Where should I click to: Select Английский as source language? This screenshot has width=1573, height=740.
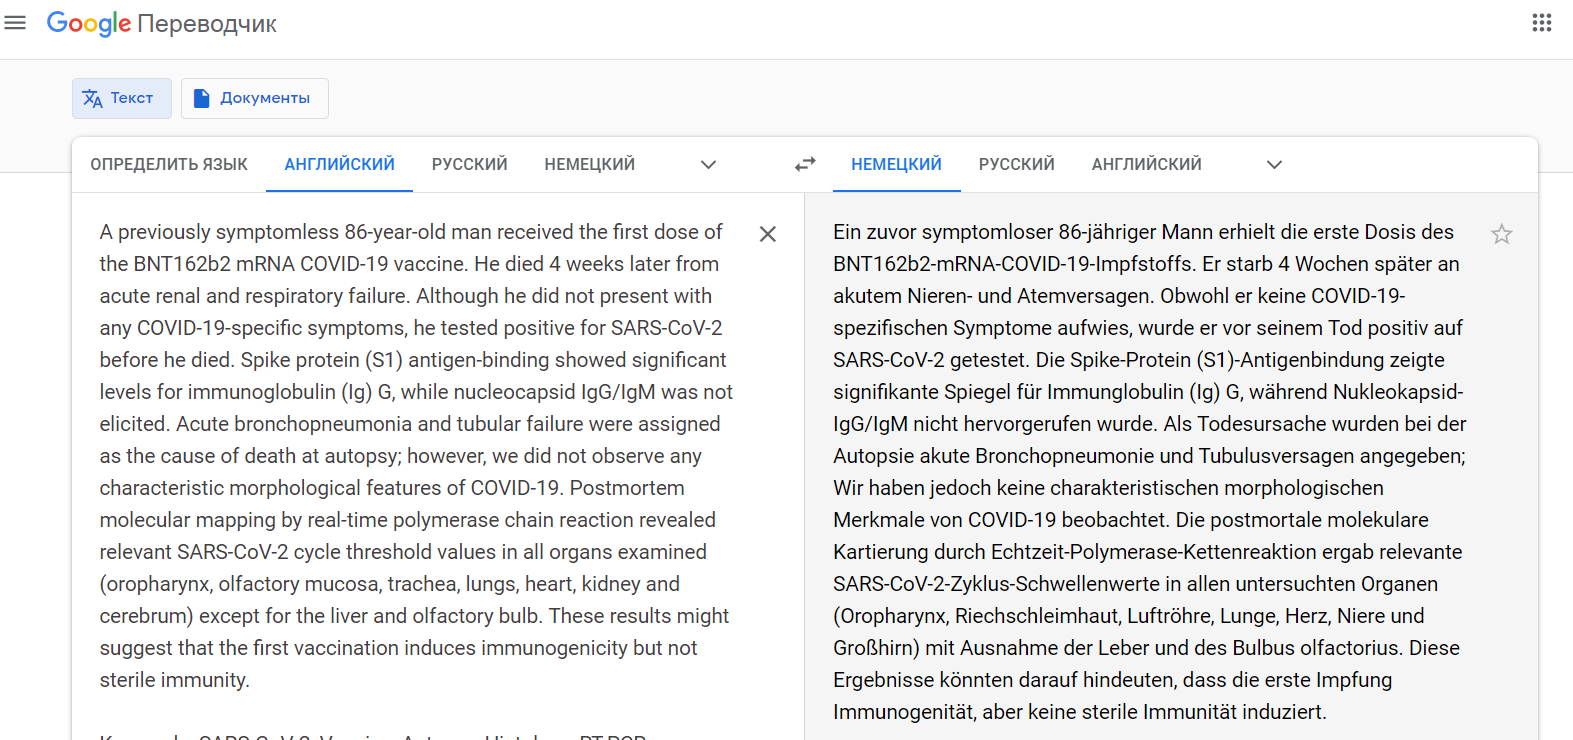coord(339,164)
